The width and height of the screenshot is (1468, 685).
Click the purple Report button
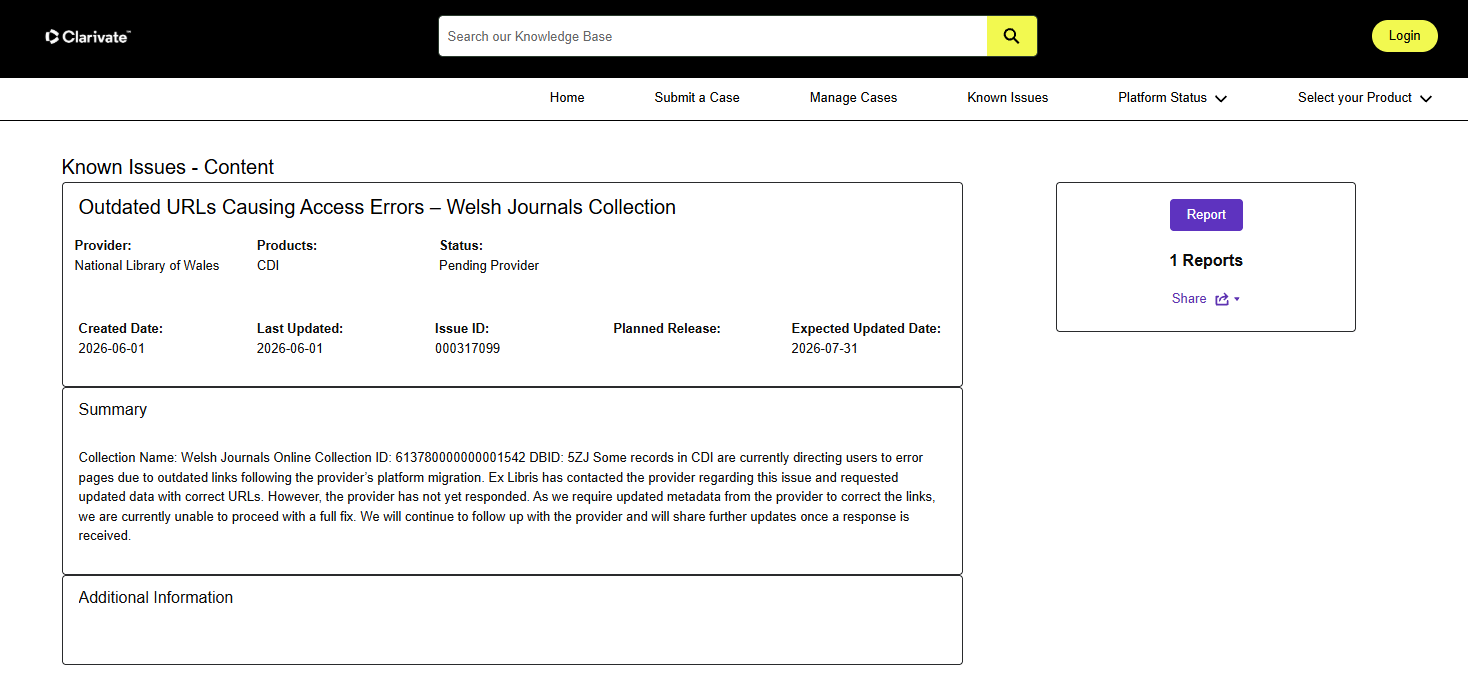click(1206, 215)
